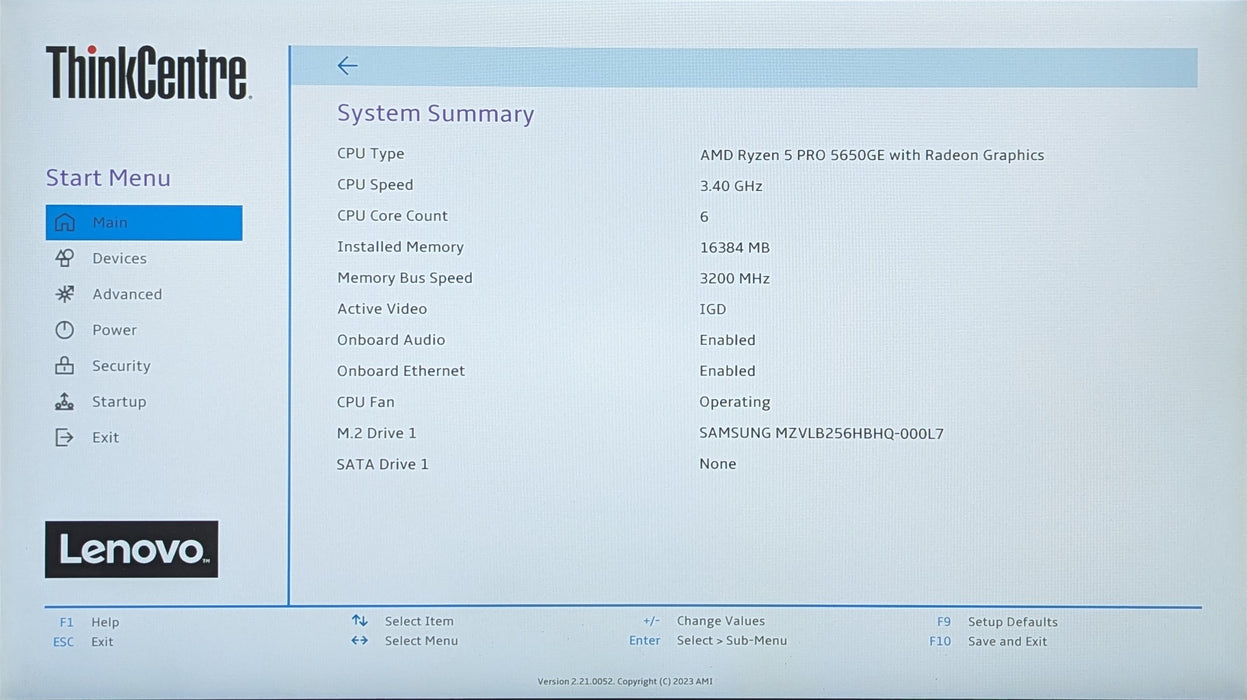Screen dimensions: 1247x700
Task: Click Enabled beside Onboard Audio
Action: pyautogui.click(x=728, y=340)
